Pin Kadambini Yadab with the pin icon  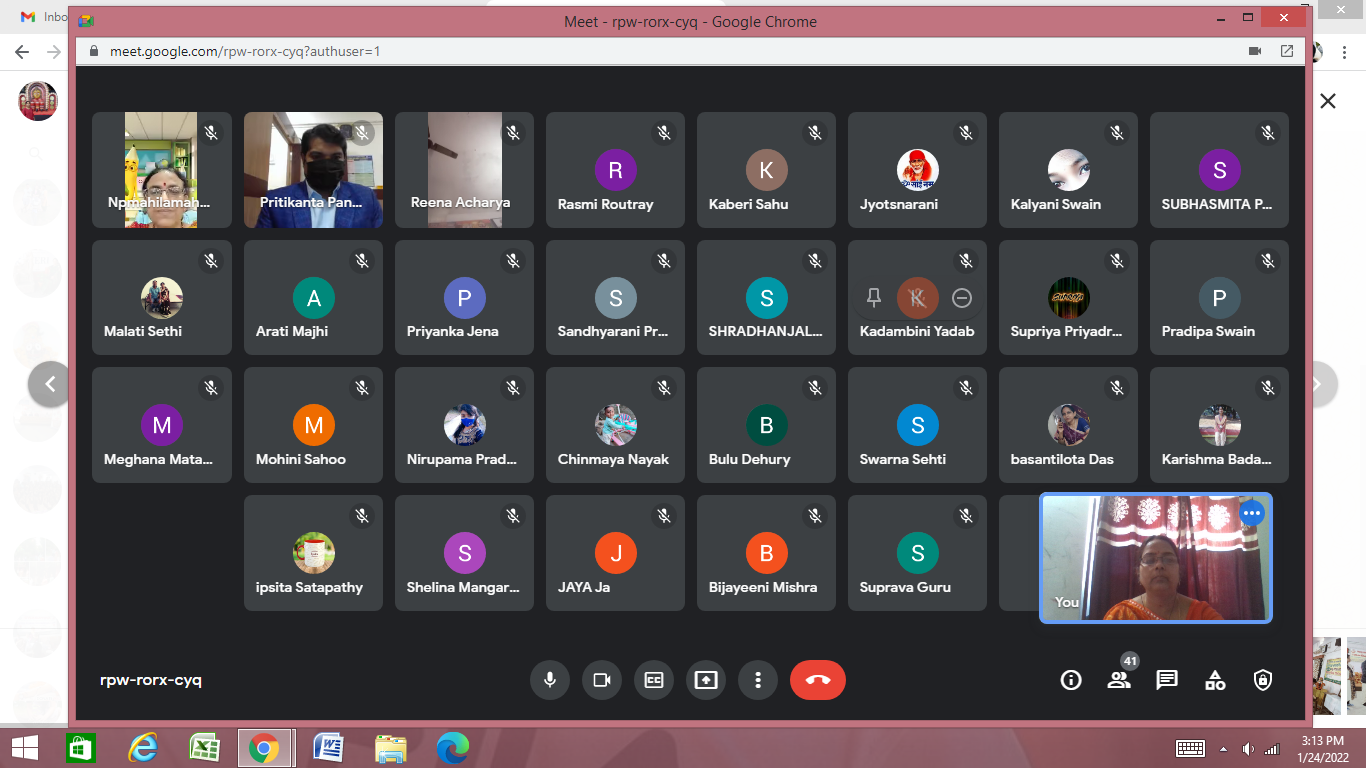coord(874,298)
